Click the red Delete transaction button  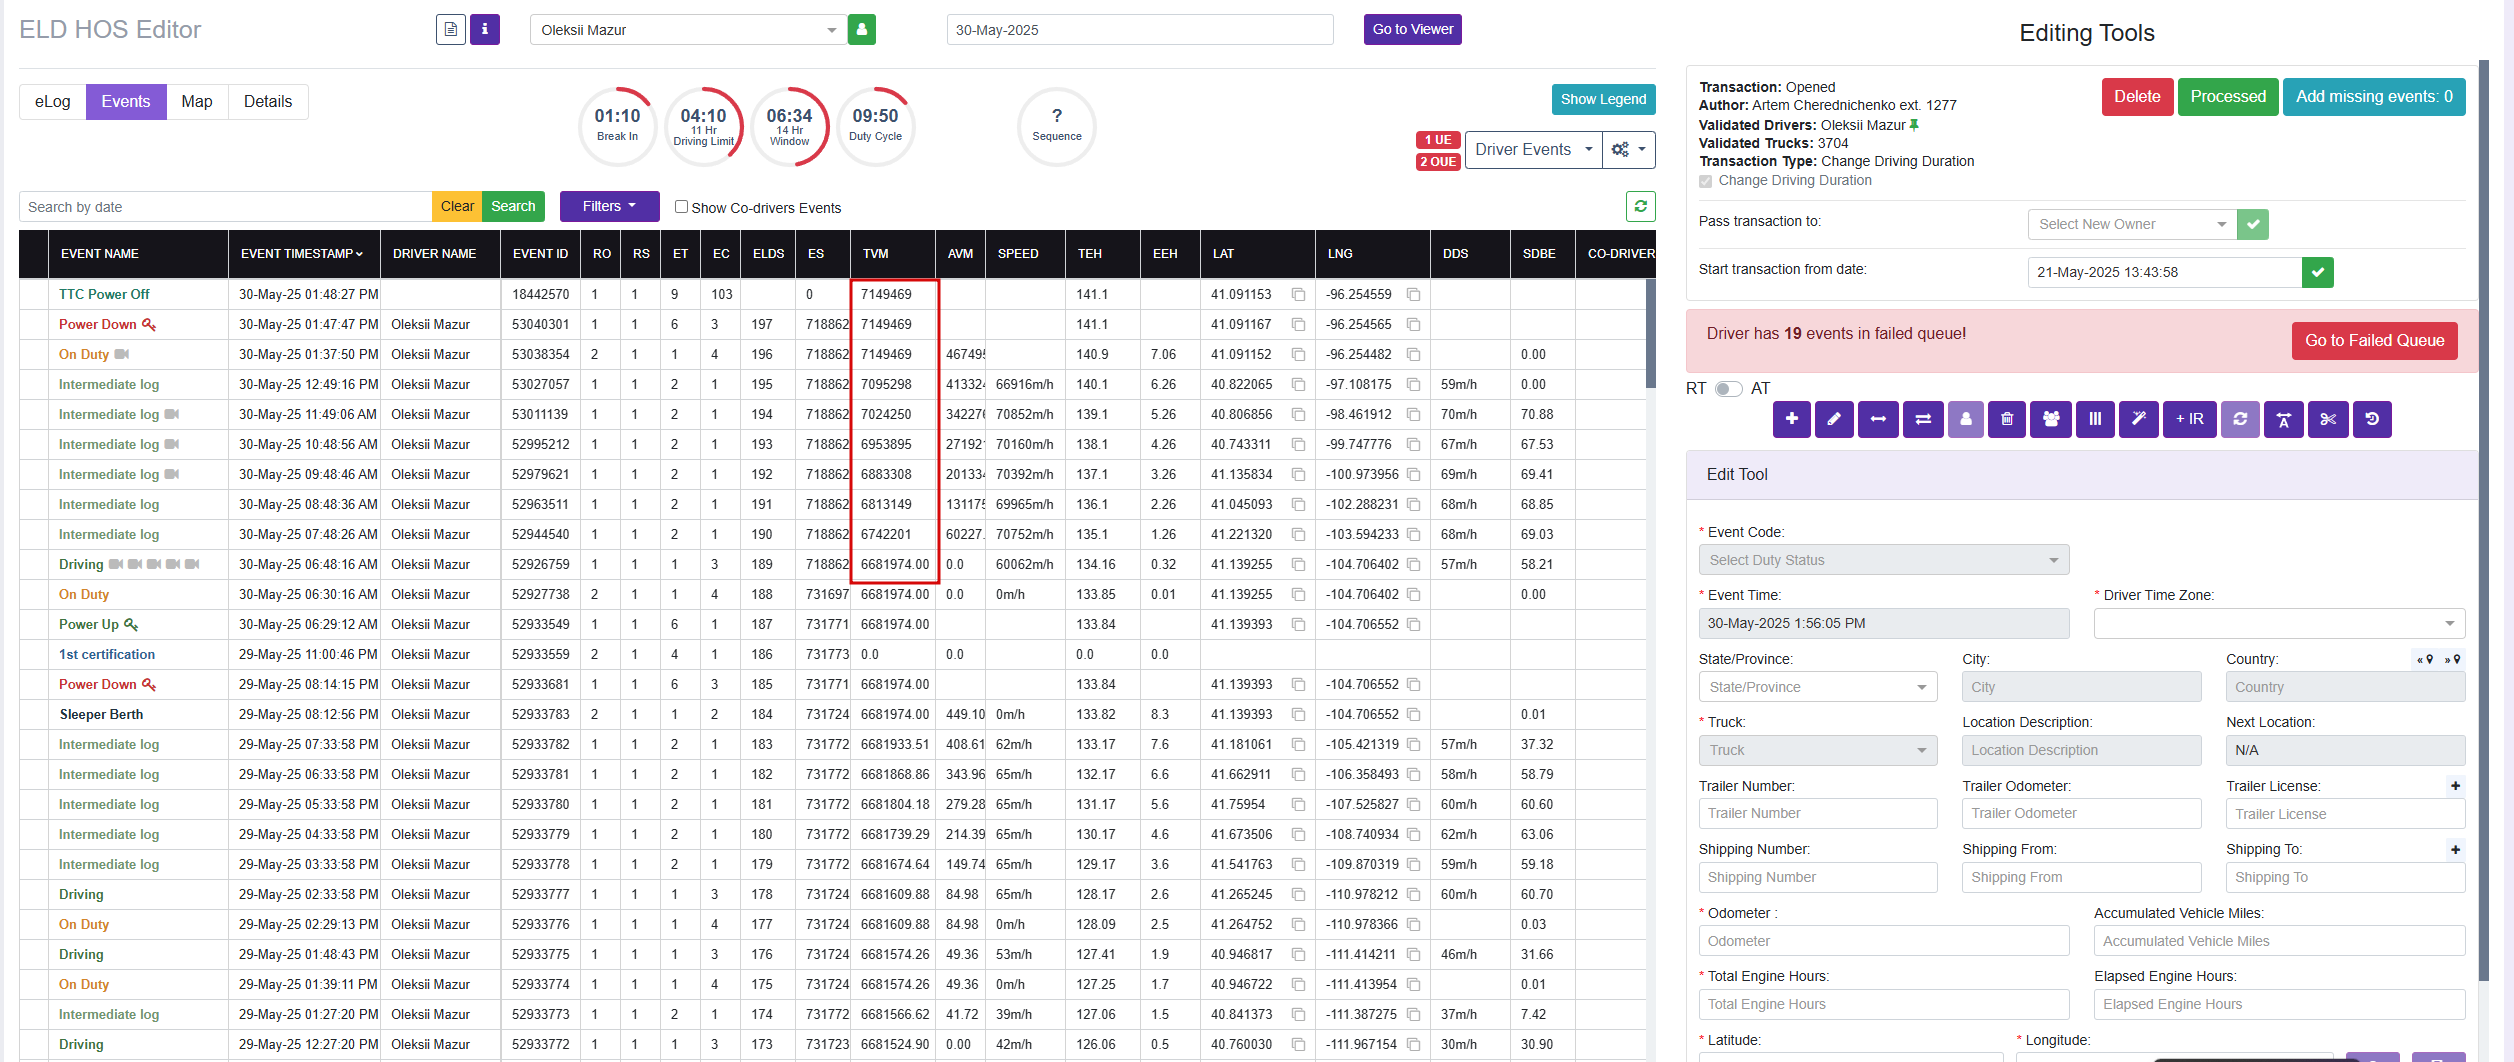click(x=2137, y=97)
